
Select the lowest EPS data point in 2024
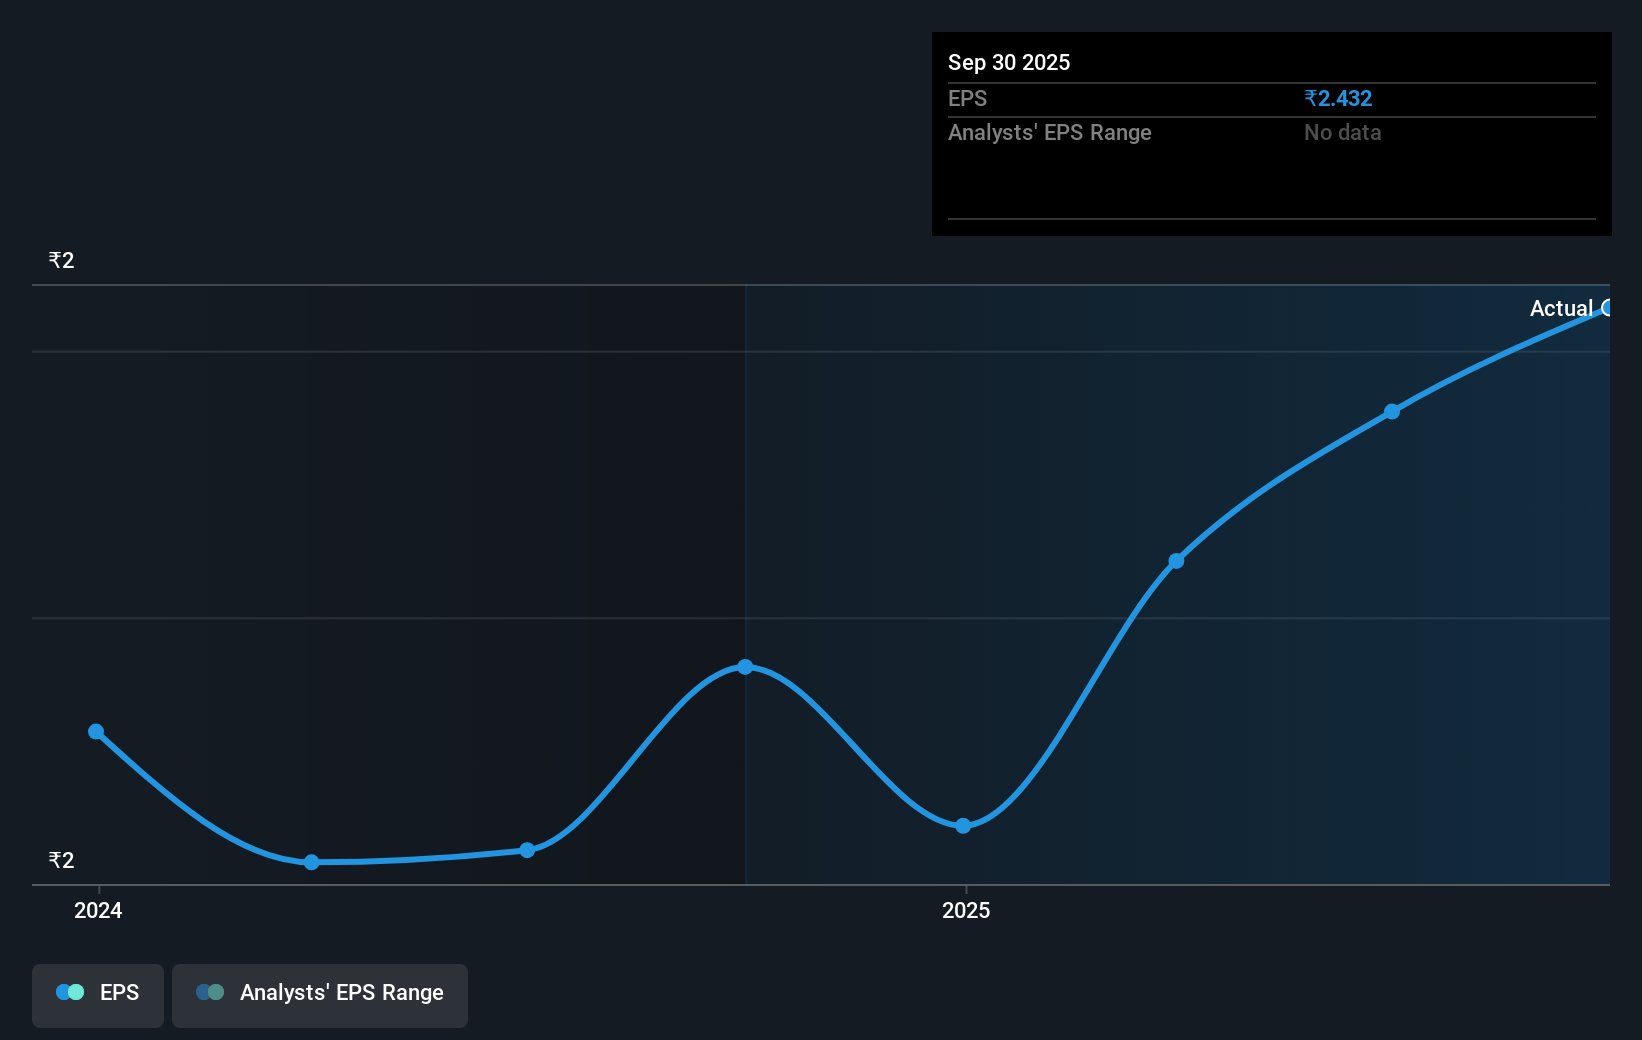311,861
